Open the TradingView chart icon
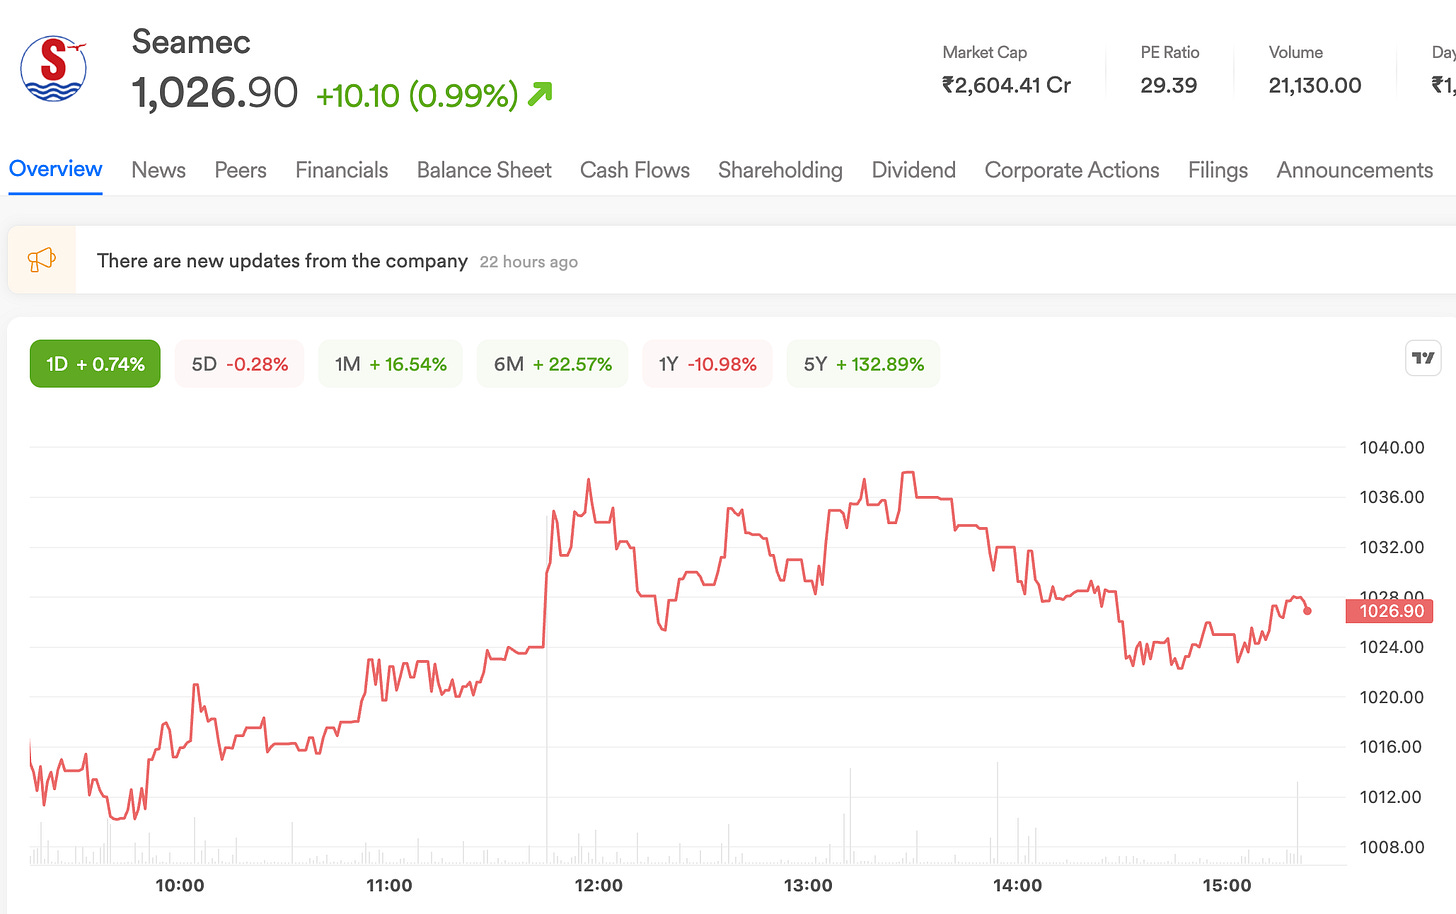Screen dimensions: 1456x914 coord(1423,358)
